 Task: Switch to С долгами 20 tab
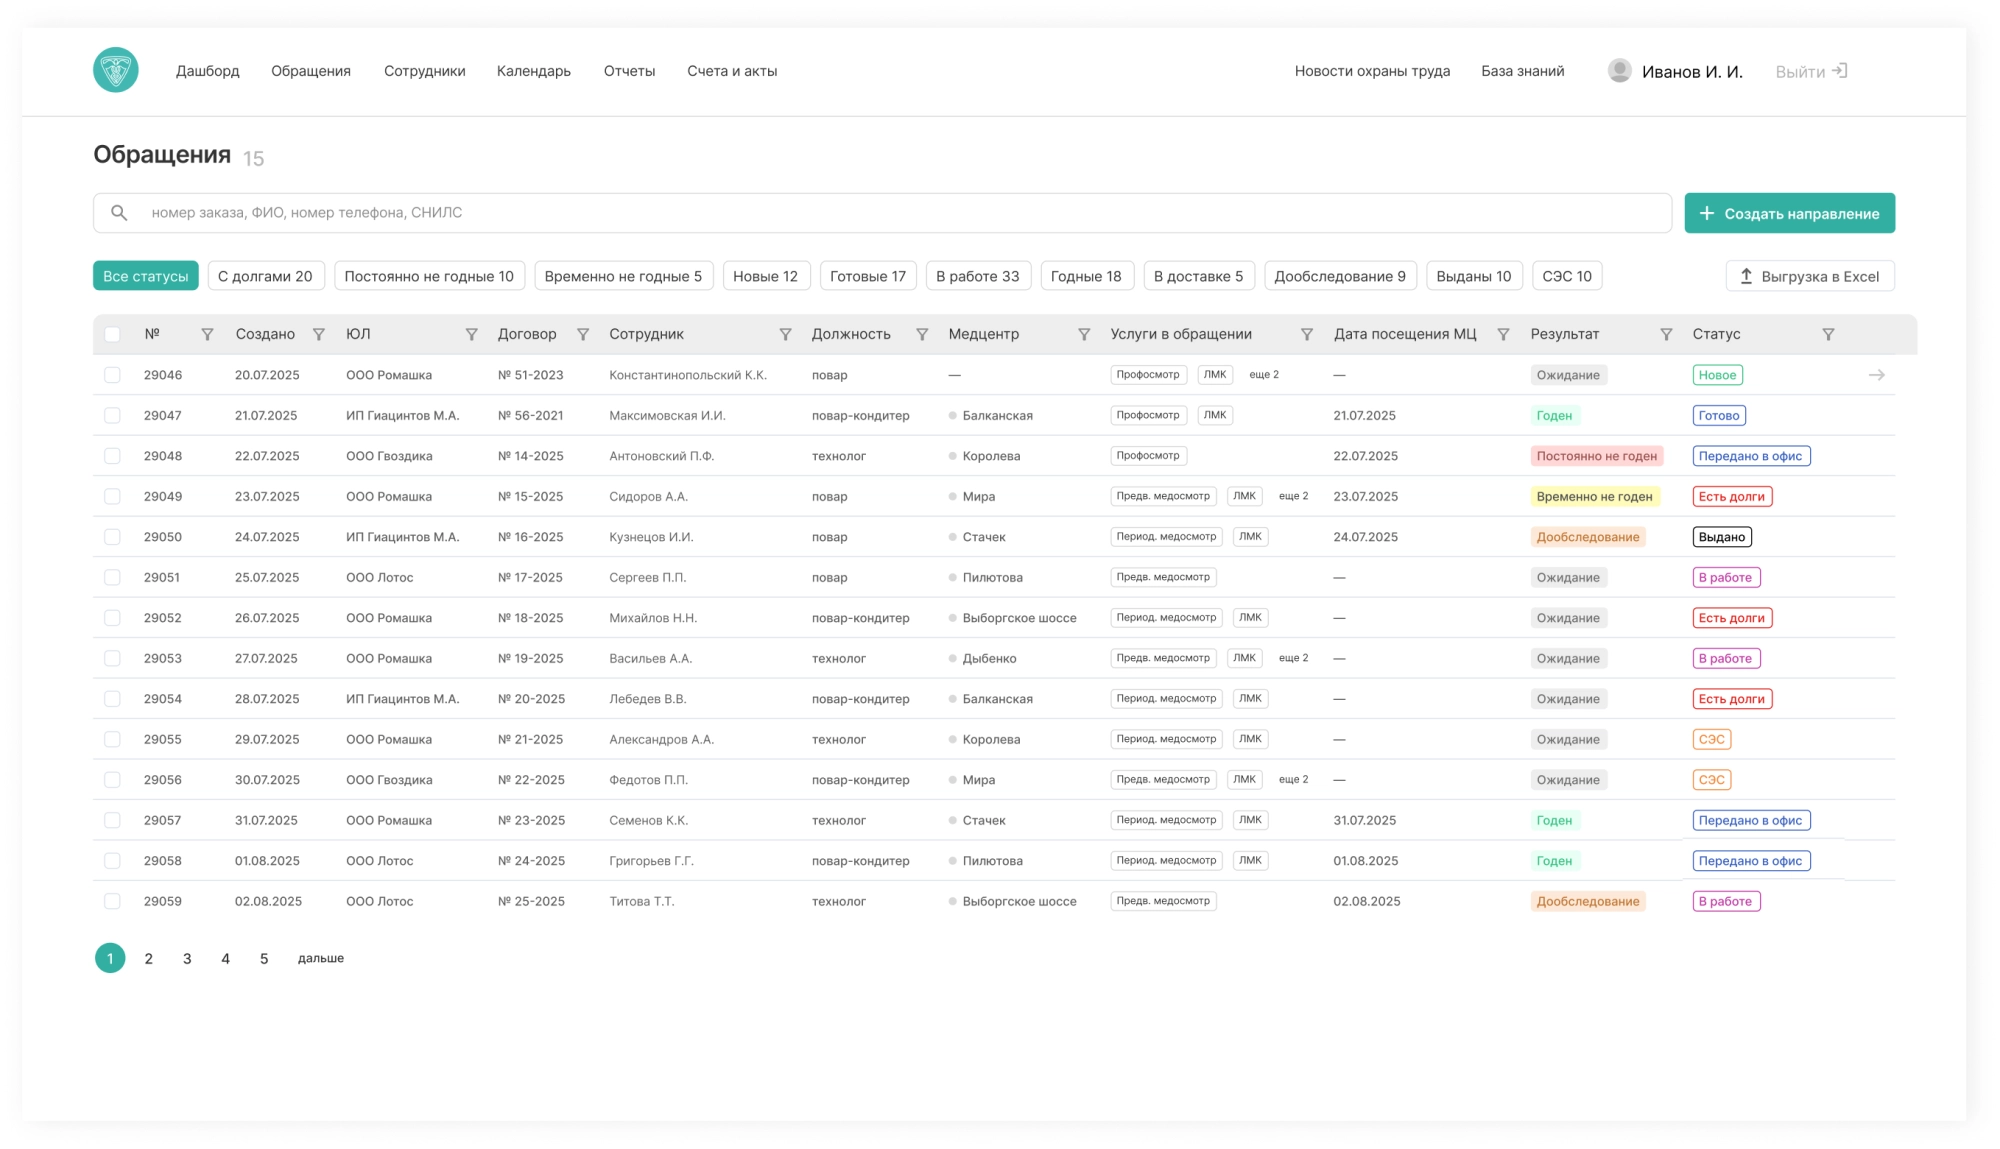point(265,277)
